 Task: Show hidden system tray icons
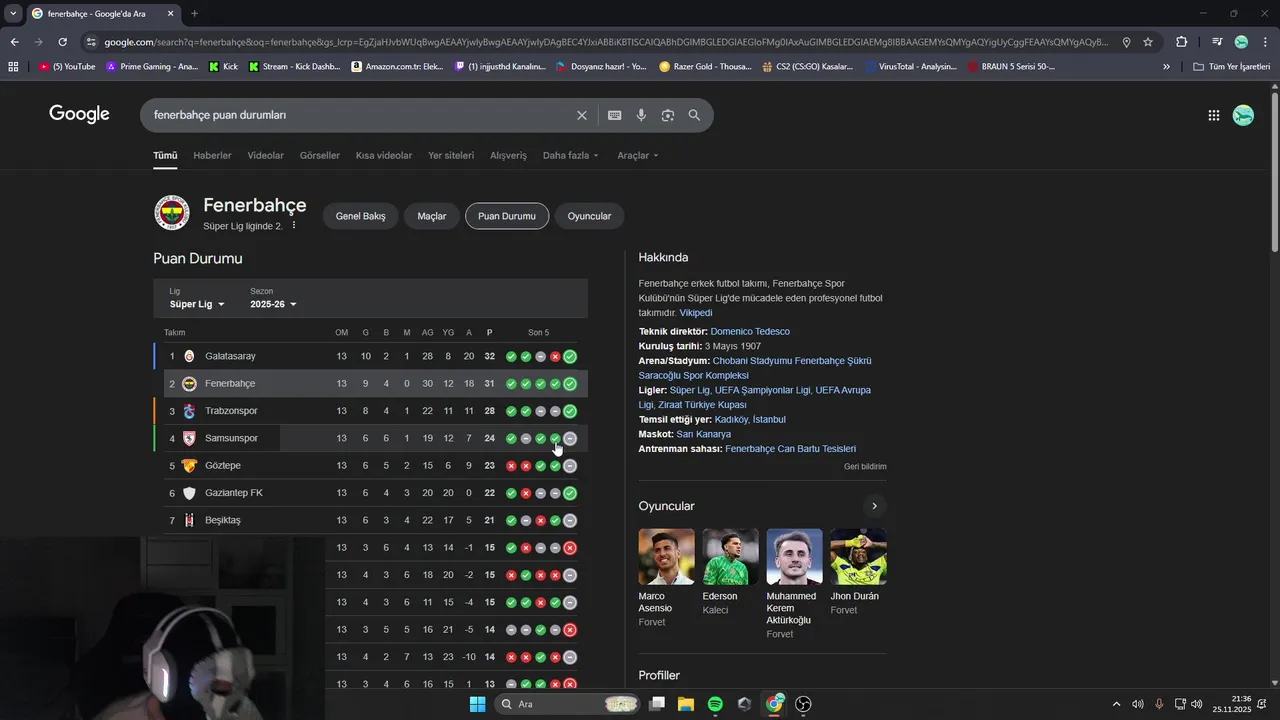click(x=1117, y=704)
